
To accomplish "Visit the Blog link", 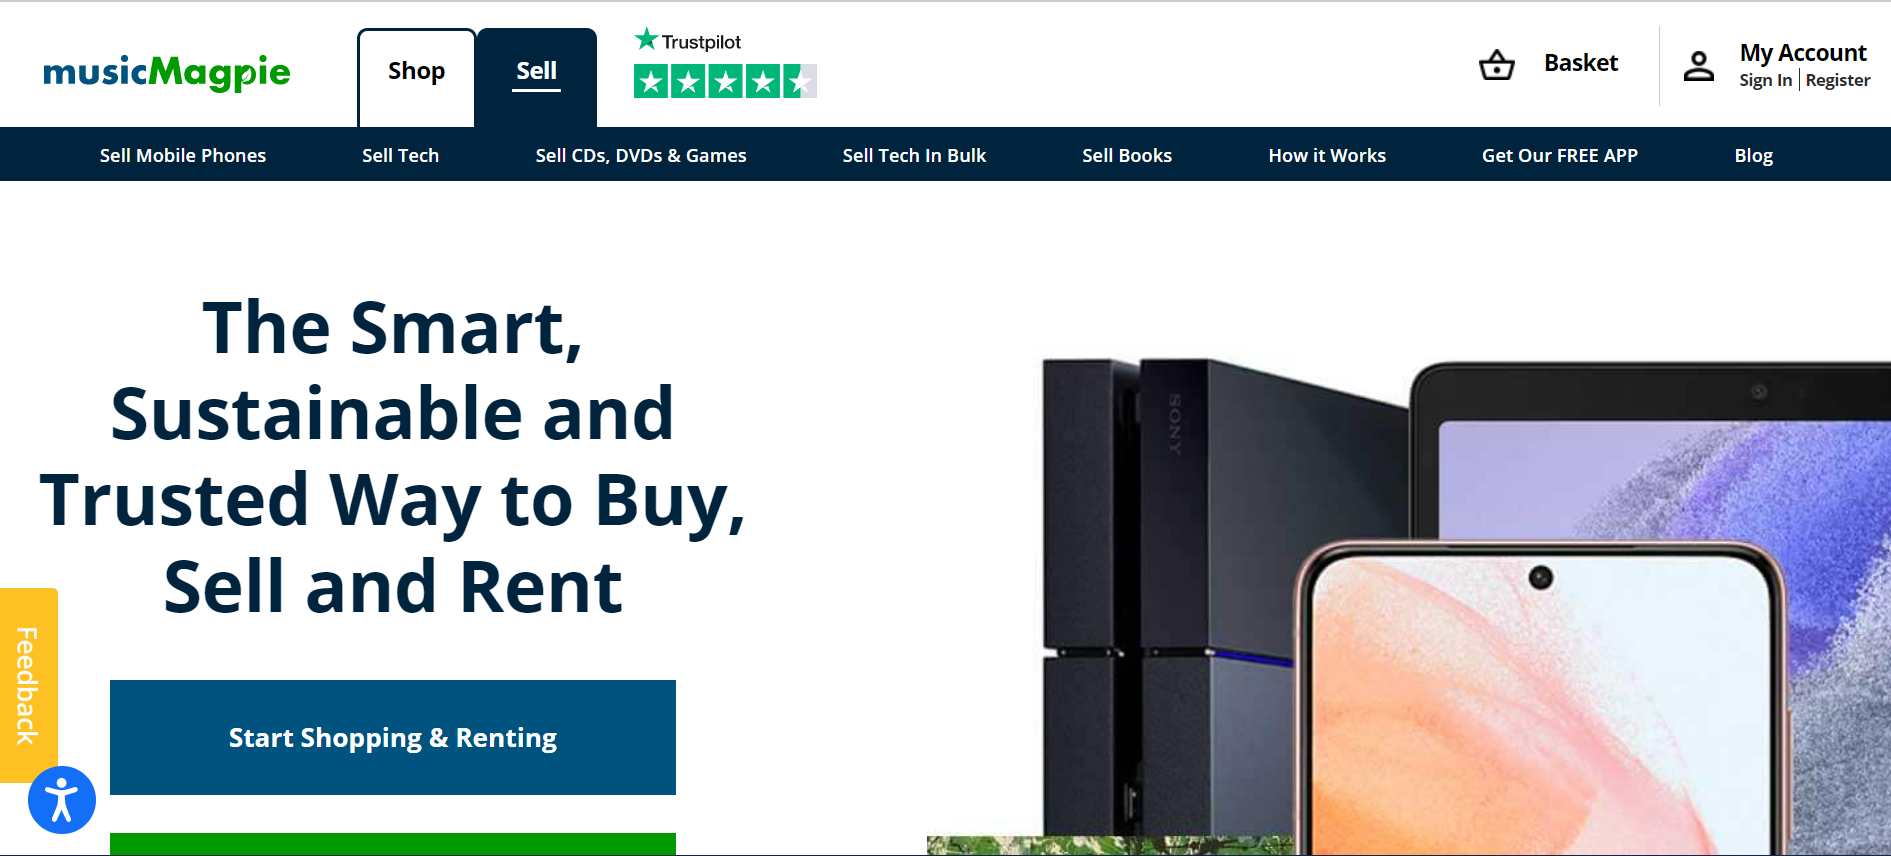I will (1754, 155).
